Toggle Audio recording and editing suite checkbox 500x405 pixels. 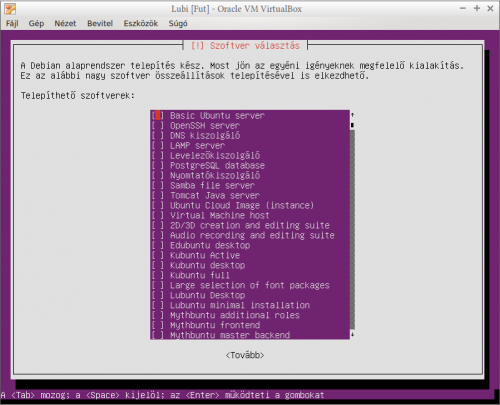[x=158, y=236]
